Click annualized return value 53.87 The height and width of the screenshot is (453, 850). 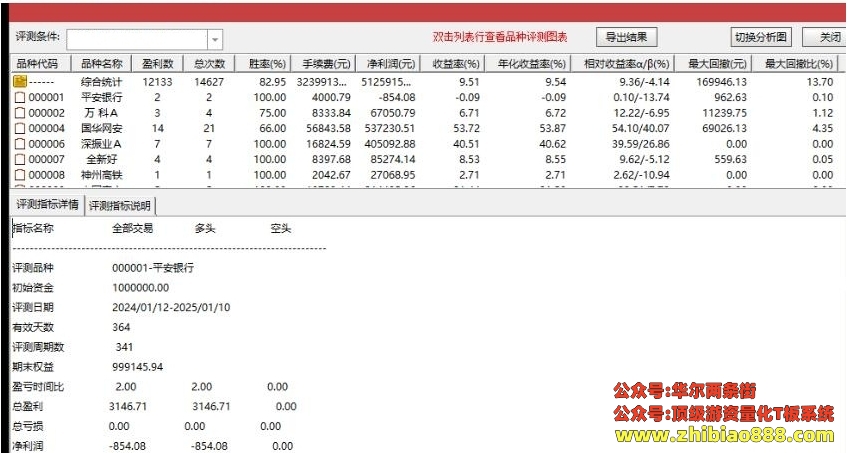pyautogui.click(x=552, y=128)
